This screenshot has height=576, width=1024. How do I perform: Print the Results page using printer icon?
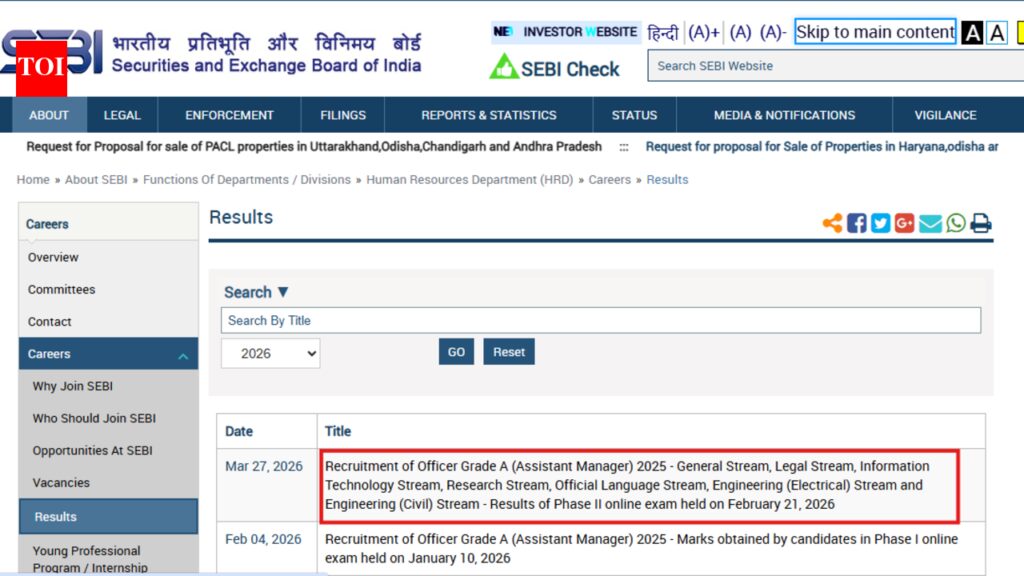click(981, 223)
